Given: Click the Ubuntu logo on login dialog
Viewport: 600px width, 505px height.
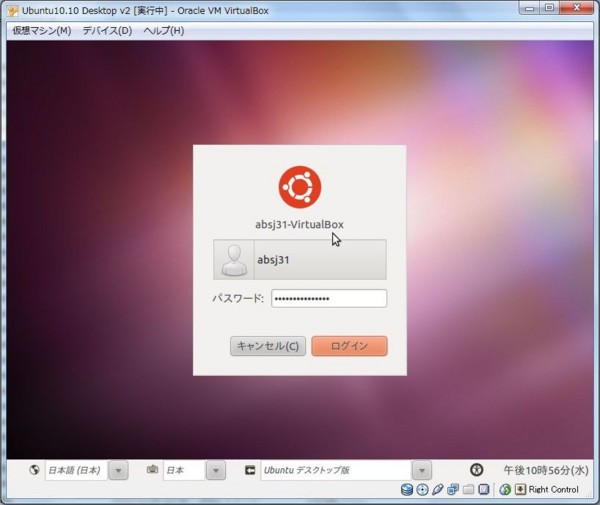Looking at the screenshot, I should click(300, 187).
